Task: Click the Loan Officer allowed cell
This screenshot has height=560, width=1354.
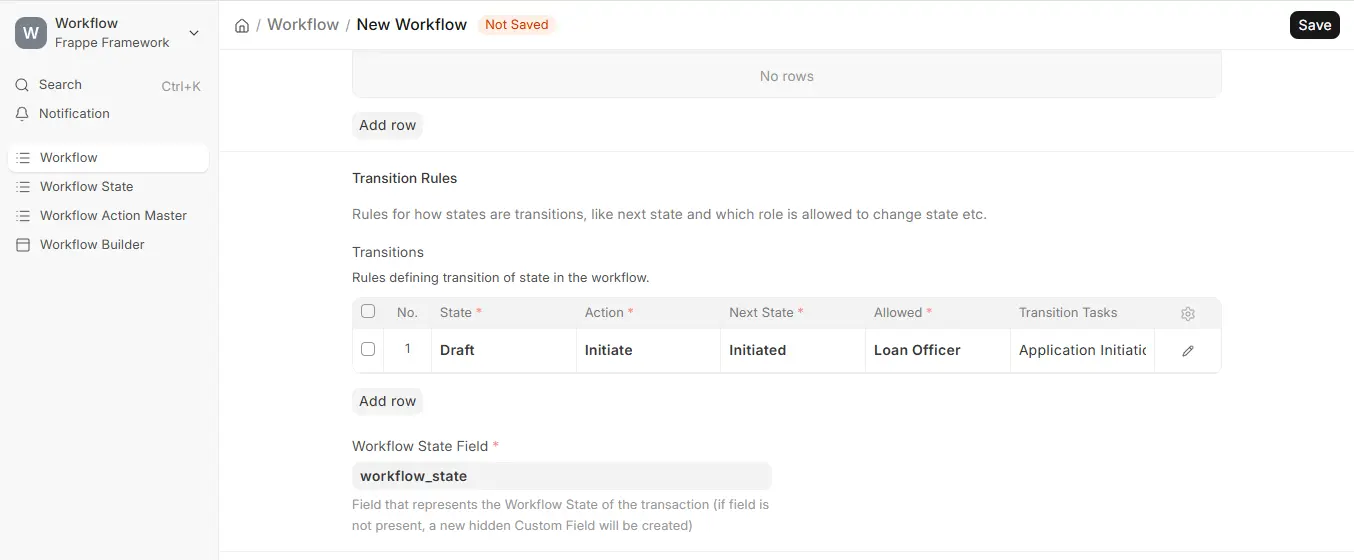Action: [938, 351]
